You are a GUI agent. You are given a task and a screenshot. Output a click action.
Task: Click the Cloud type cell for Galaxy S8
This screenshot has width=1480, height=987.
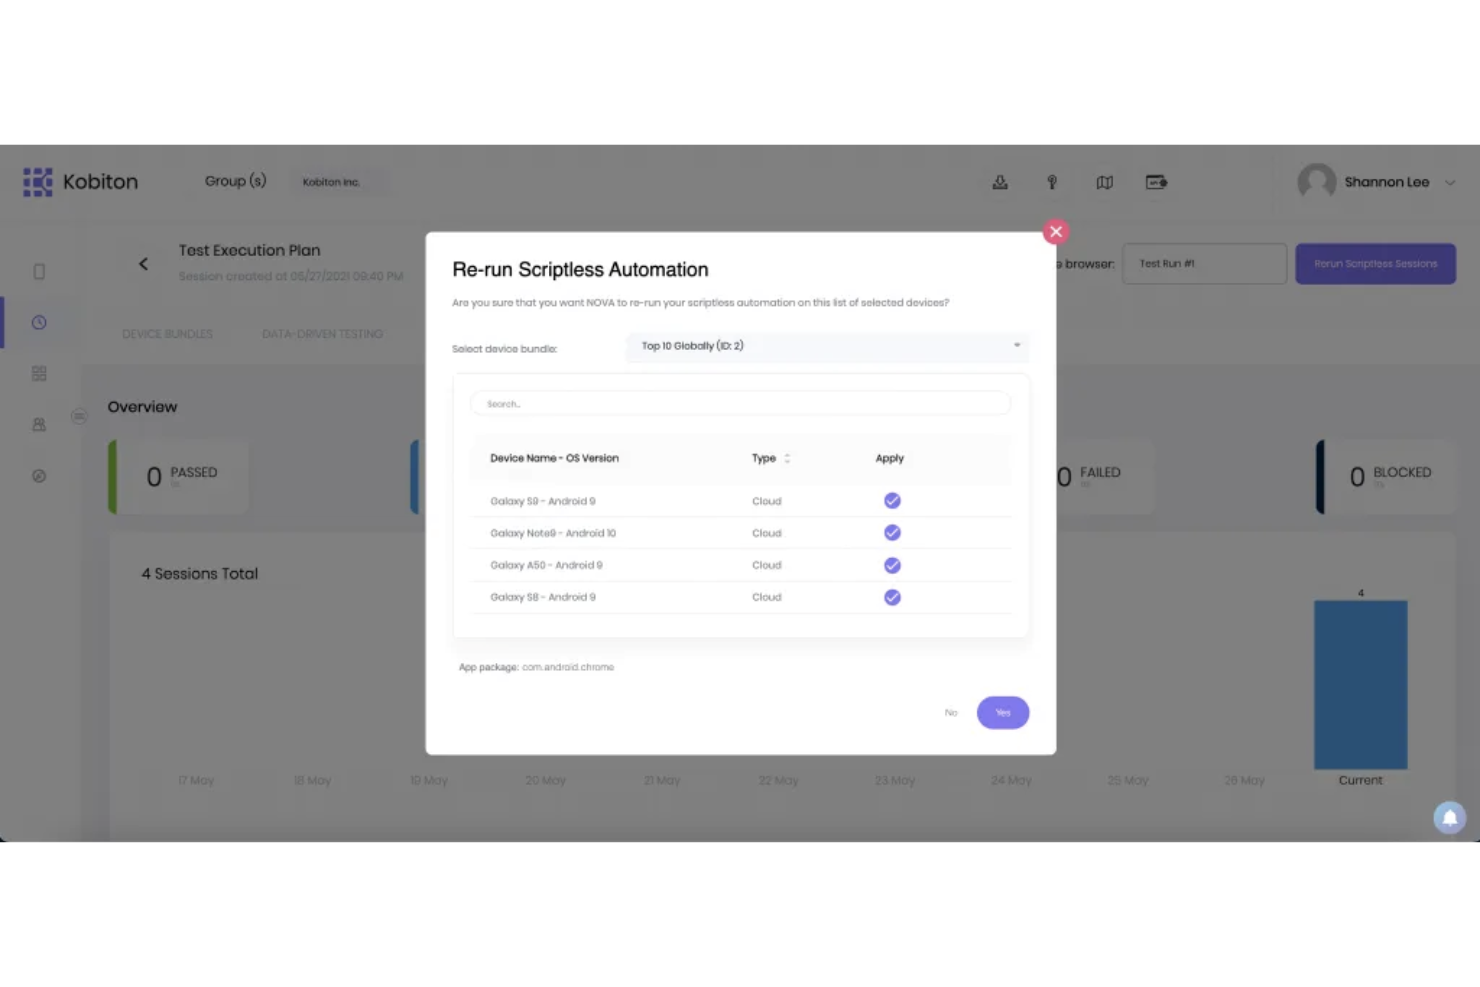coord(767,597)
